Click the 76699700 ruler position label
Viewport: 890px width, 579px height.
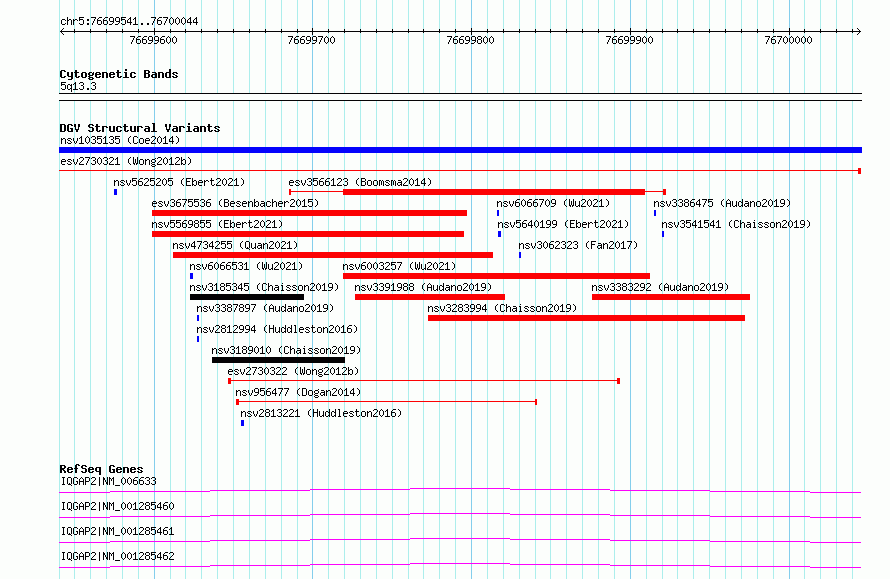(x=312, y=40)
